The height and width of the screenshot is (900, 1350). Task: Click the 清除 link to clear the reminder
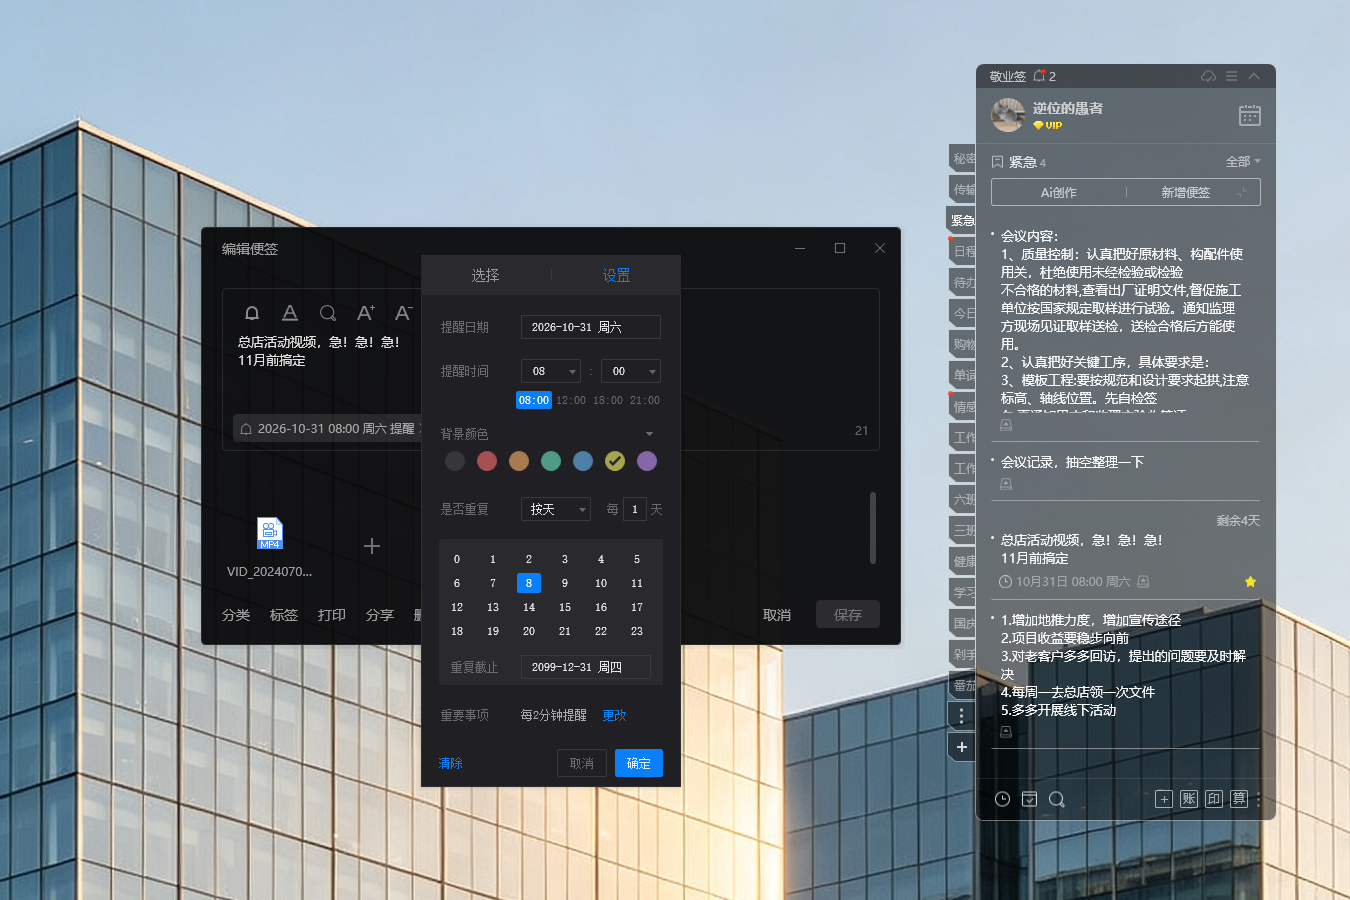(451, 763)
